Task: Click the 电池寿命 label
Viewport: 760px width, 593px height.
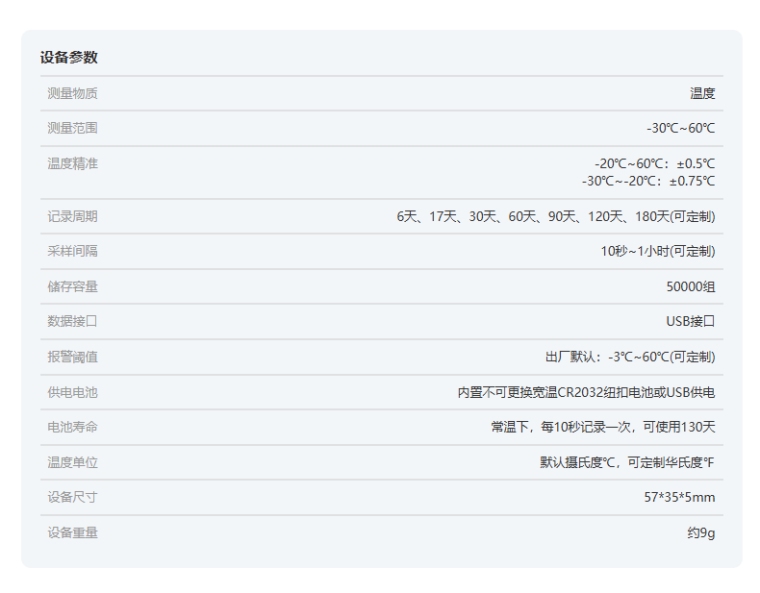Action: pyautogui.click(x=72, y=427)
